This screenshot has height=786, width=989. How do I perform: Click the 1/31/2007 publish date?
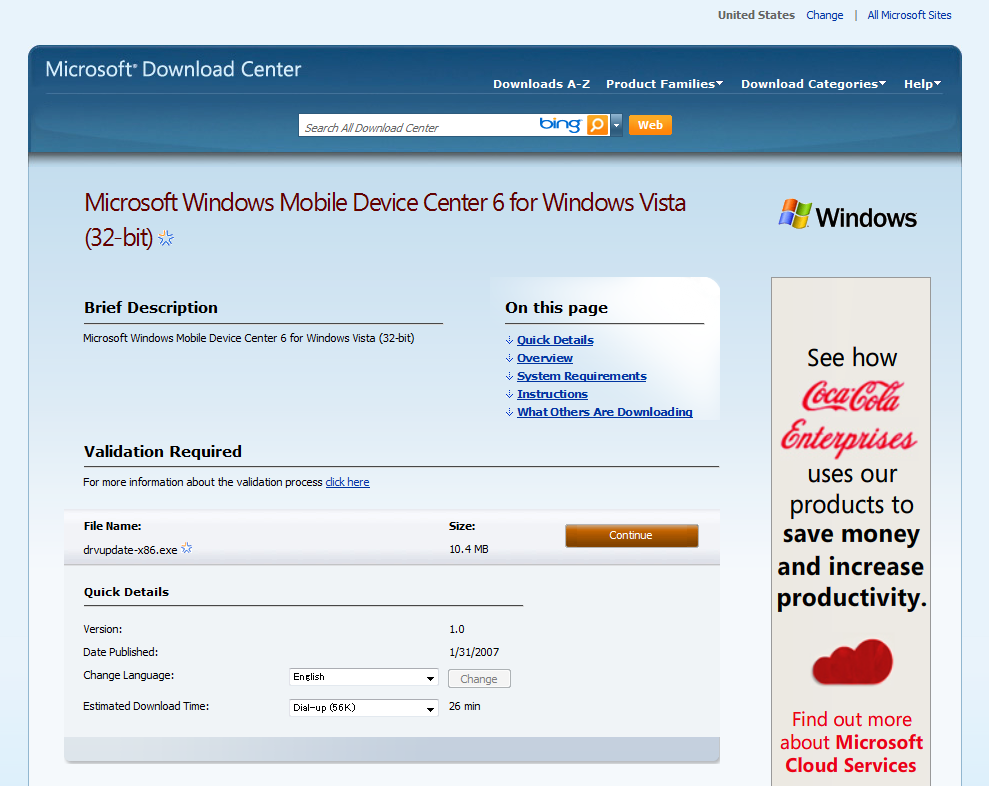pyautogui.click(x=474, y=652)
